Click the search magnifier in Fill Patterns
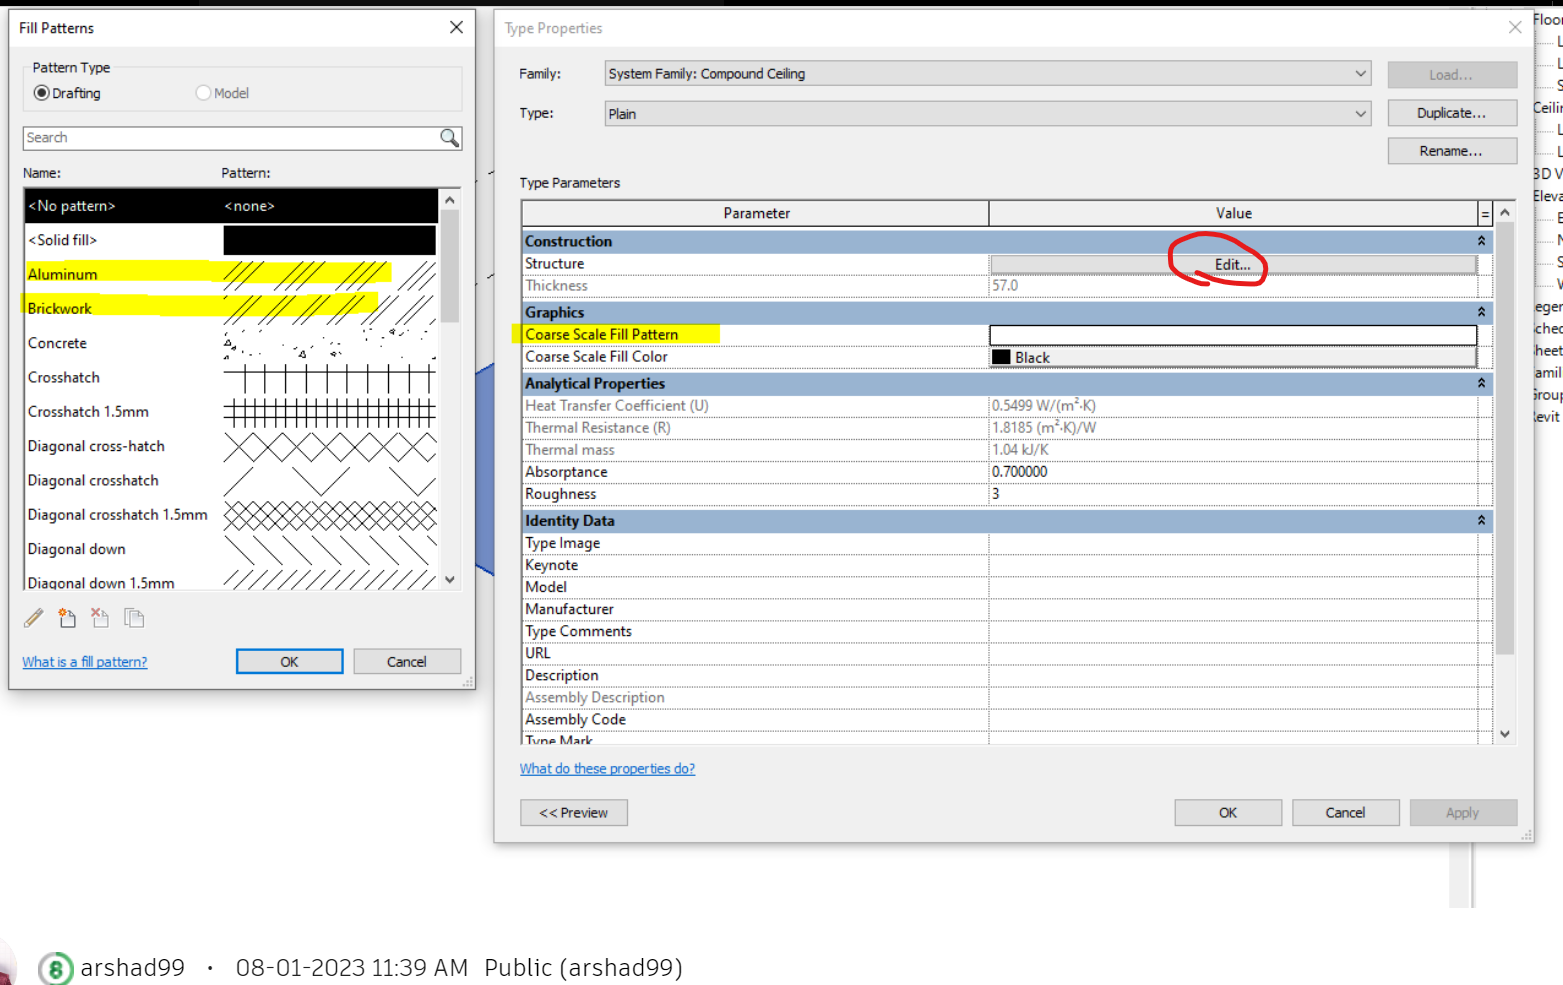The image size is (1563, 985). [450, 137]
